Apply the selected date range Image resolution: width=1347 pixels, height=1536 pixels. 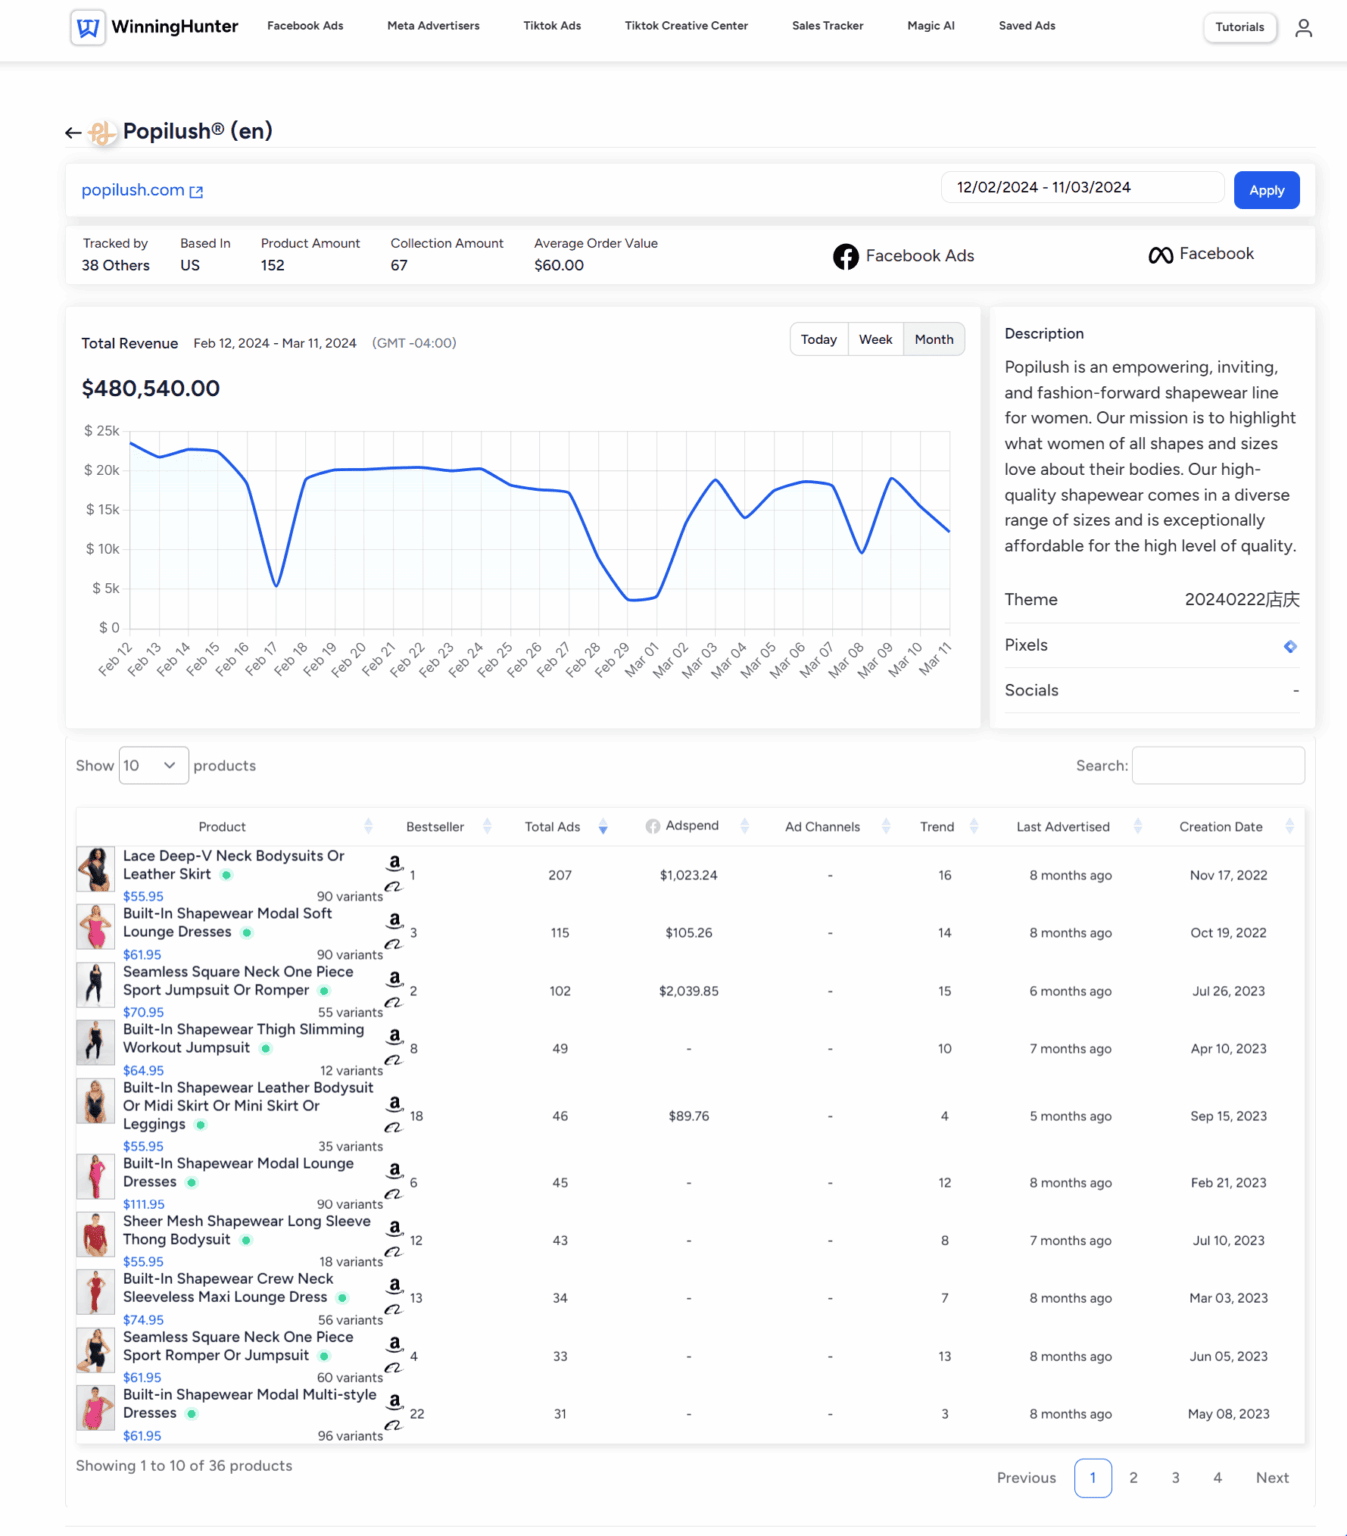[x=1267, y=190]
